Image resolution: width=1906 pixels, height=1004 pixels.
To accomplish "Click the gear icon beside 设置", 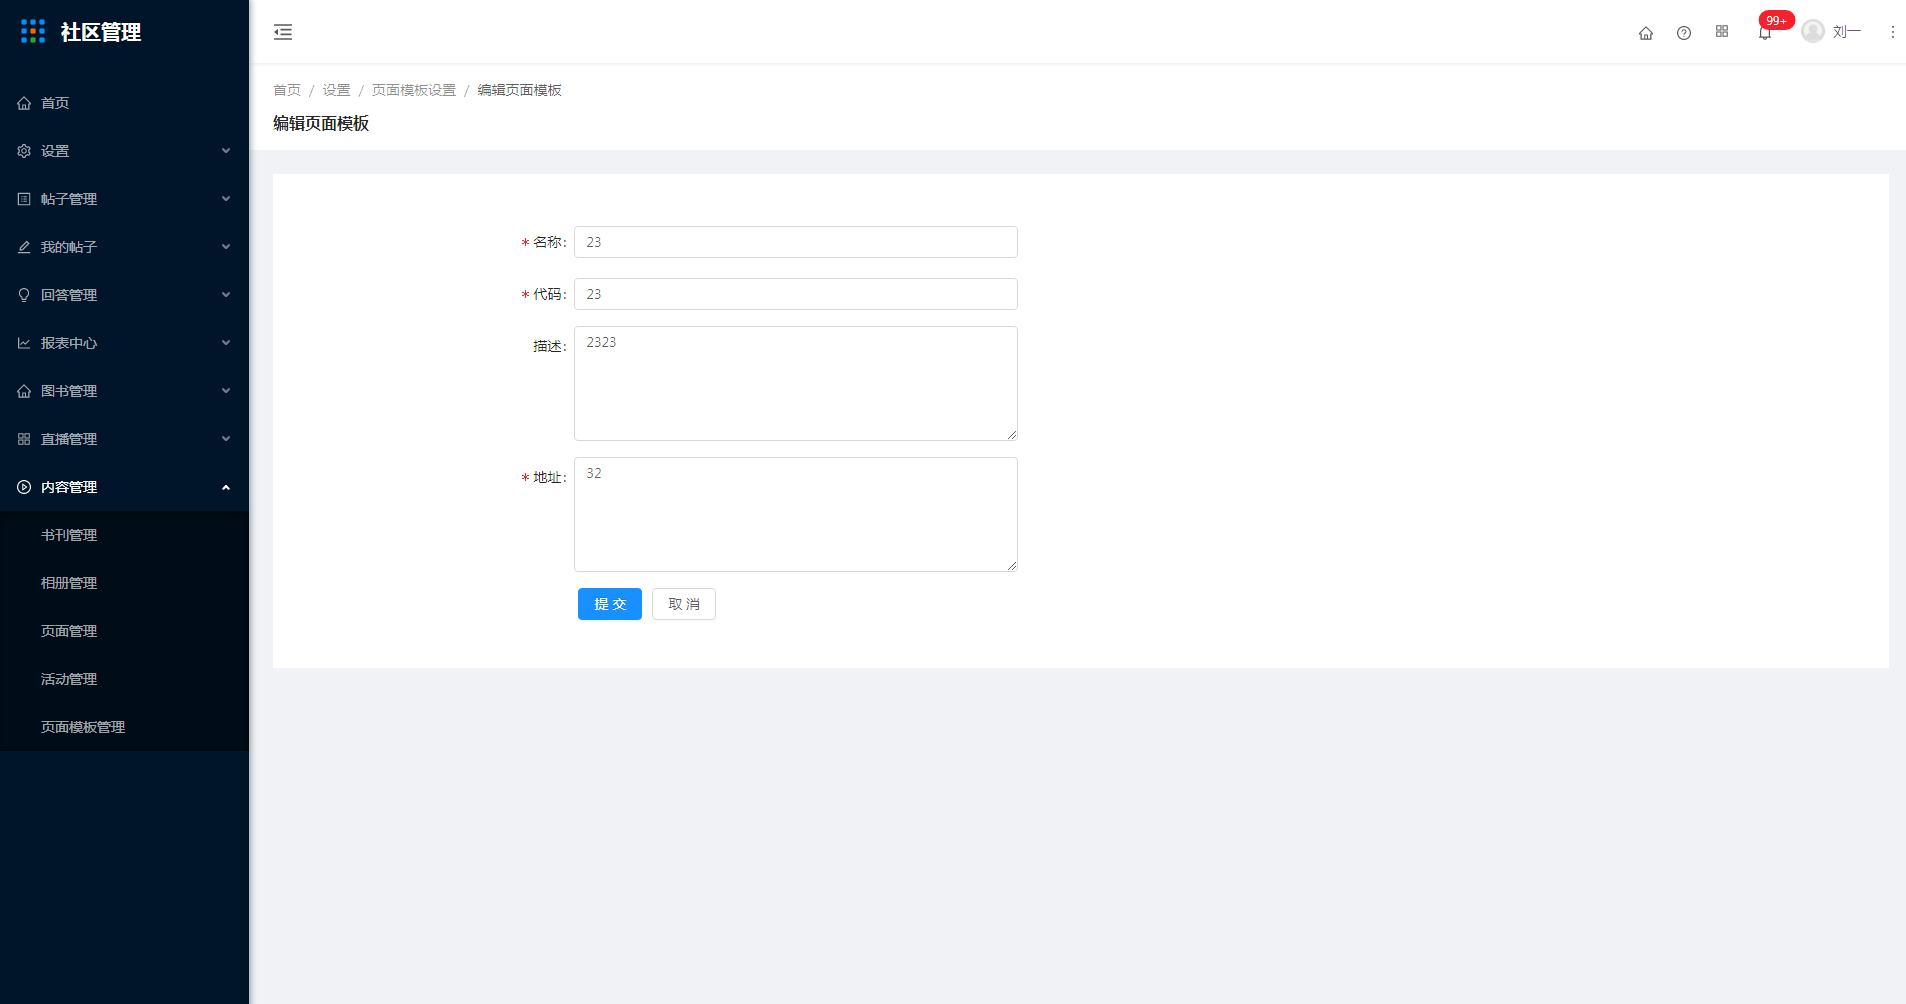I will [x=24, y=151].
